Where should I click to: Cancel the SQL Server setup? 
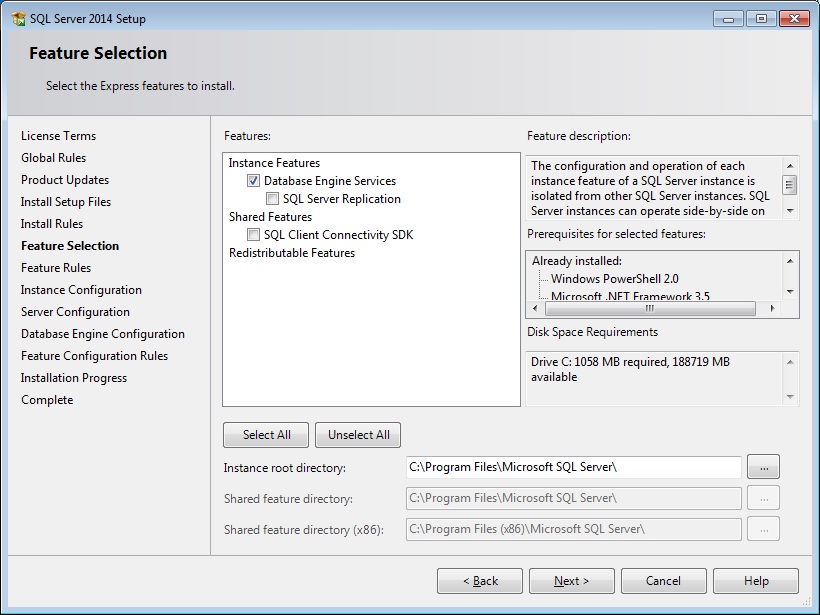(663, 580)
